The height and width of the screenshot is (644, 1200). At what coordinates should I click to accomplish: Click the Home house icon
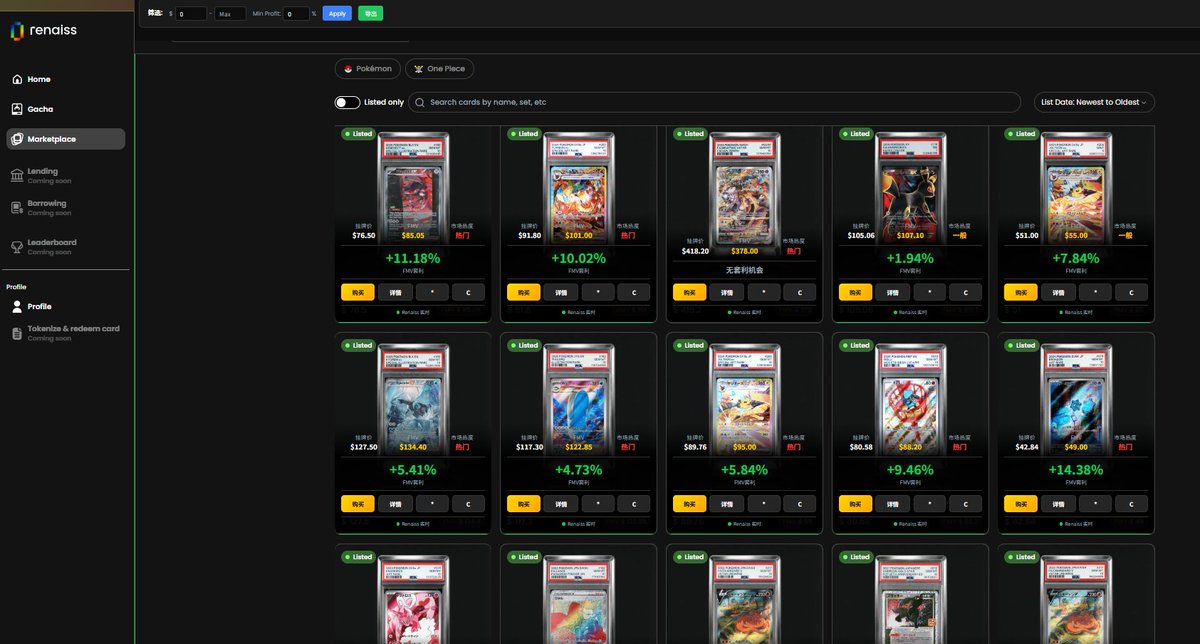point(17,79)
